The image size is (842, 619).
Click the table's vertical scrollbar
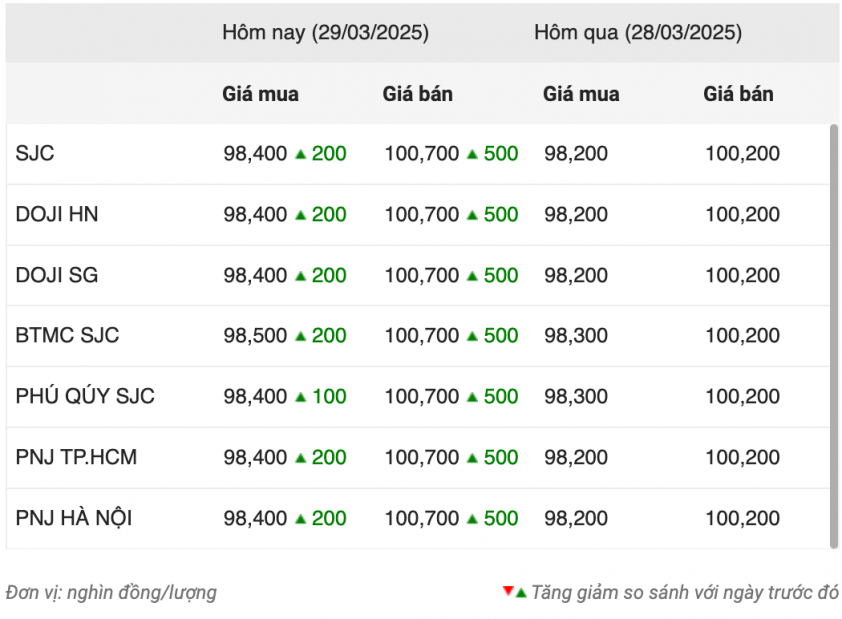834,337
